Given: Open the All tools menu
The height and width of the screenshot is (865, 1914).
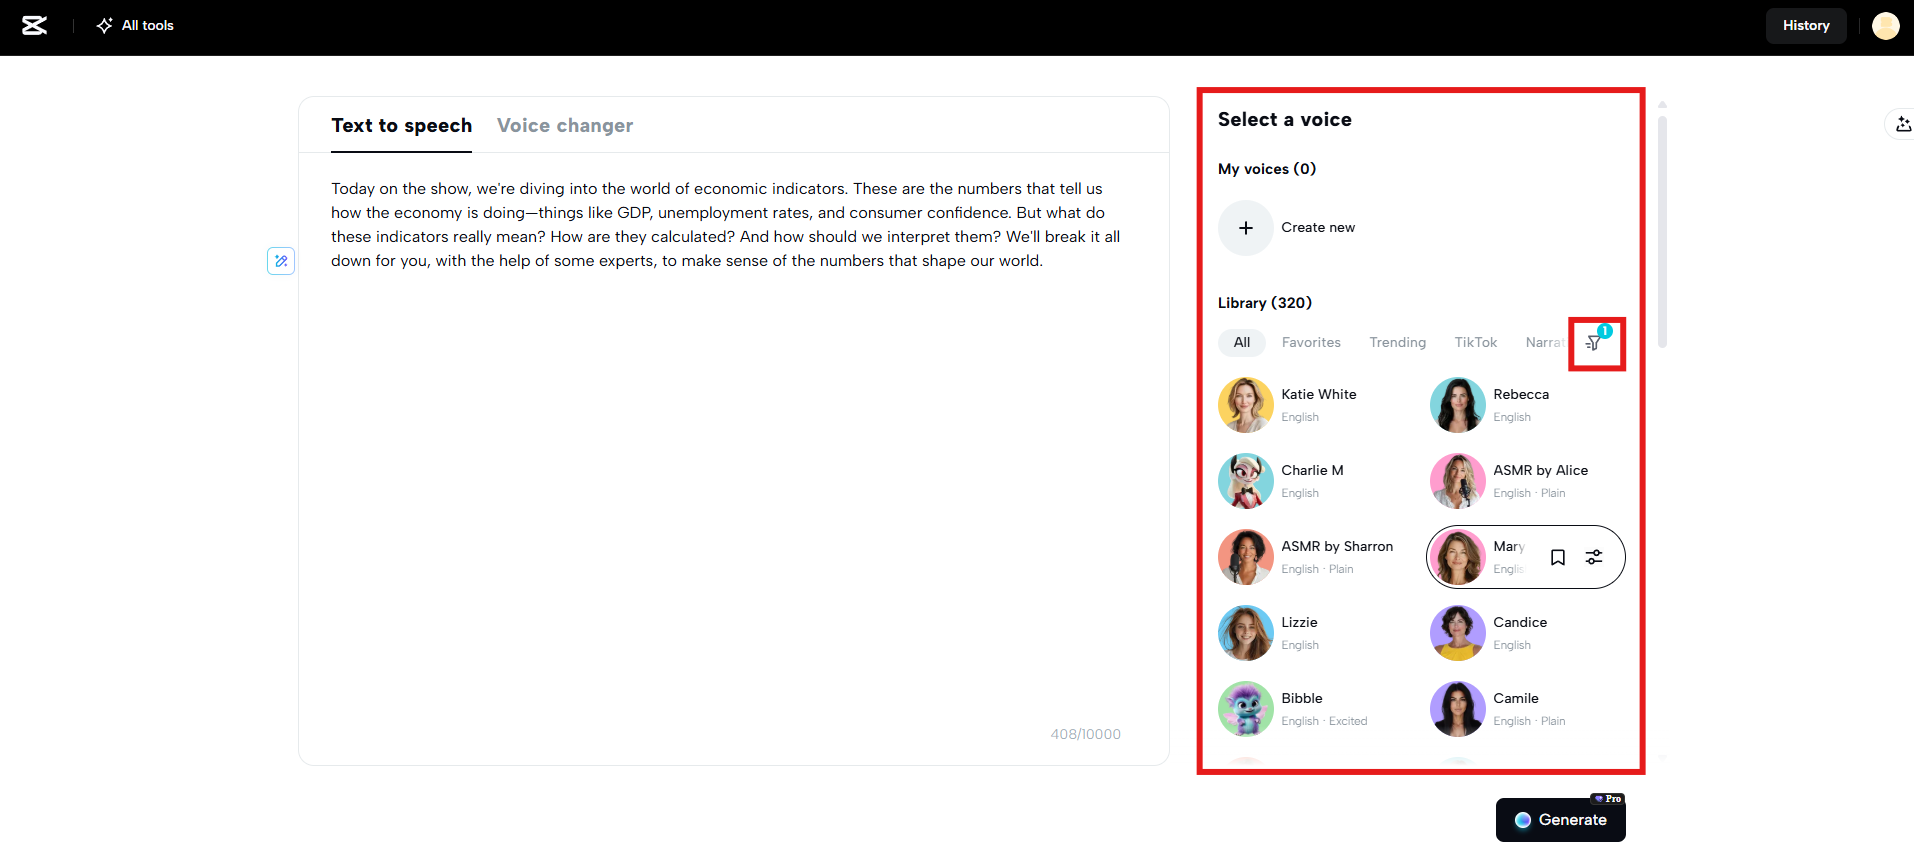Looking at the screenshot, I should point(135,26).
